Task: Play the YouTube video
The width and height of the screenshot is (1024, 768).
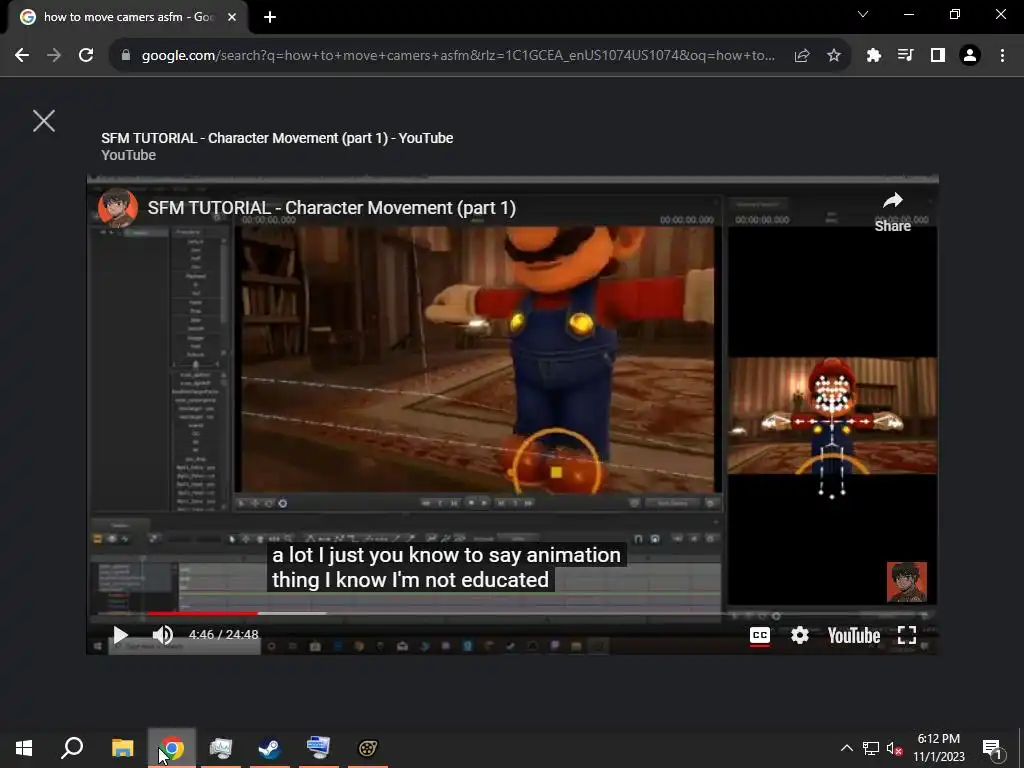Action: point(120,635)
